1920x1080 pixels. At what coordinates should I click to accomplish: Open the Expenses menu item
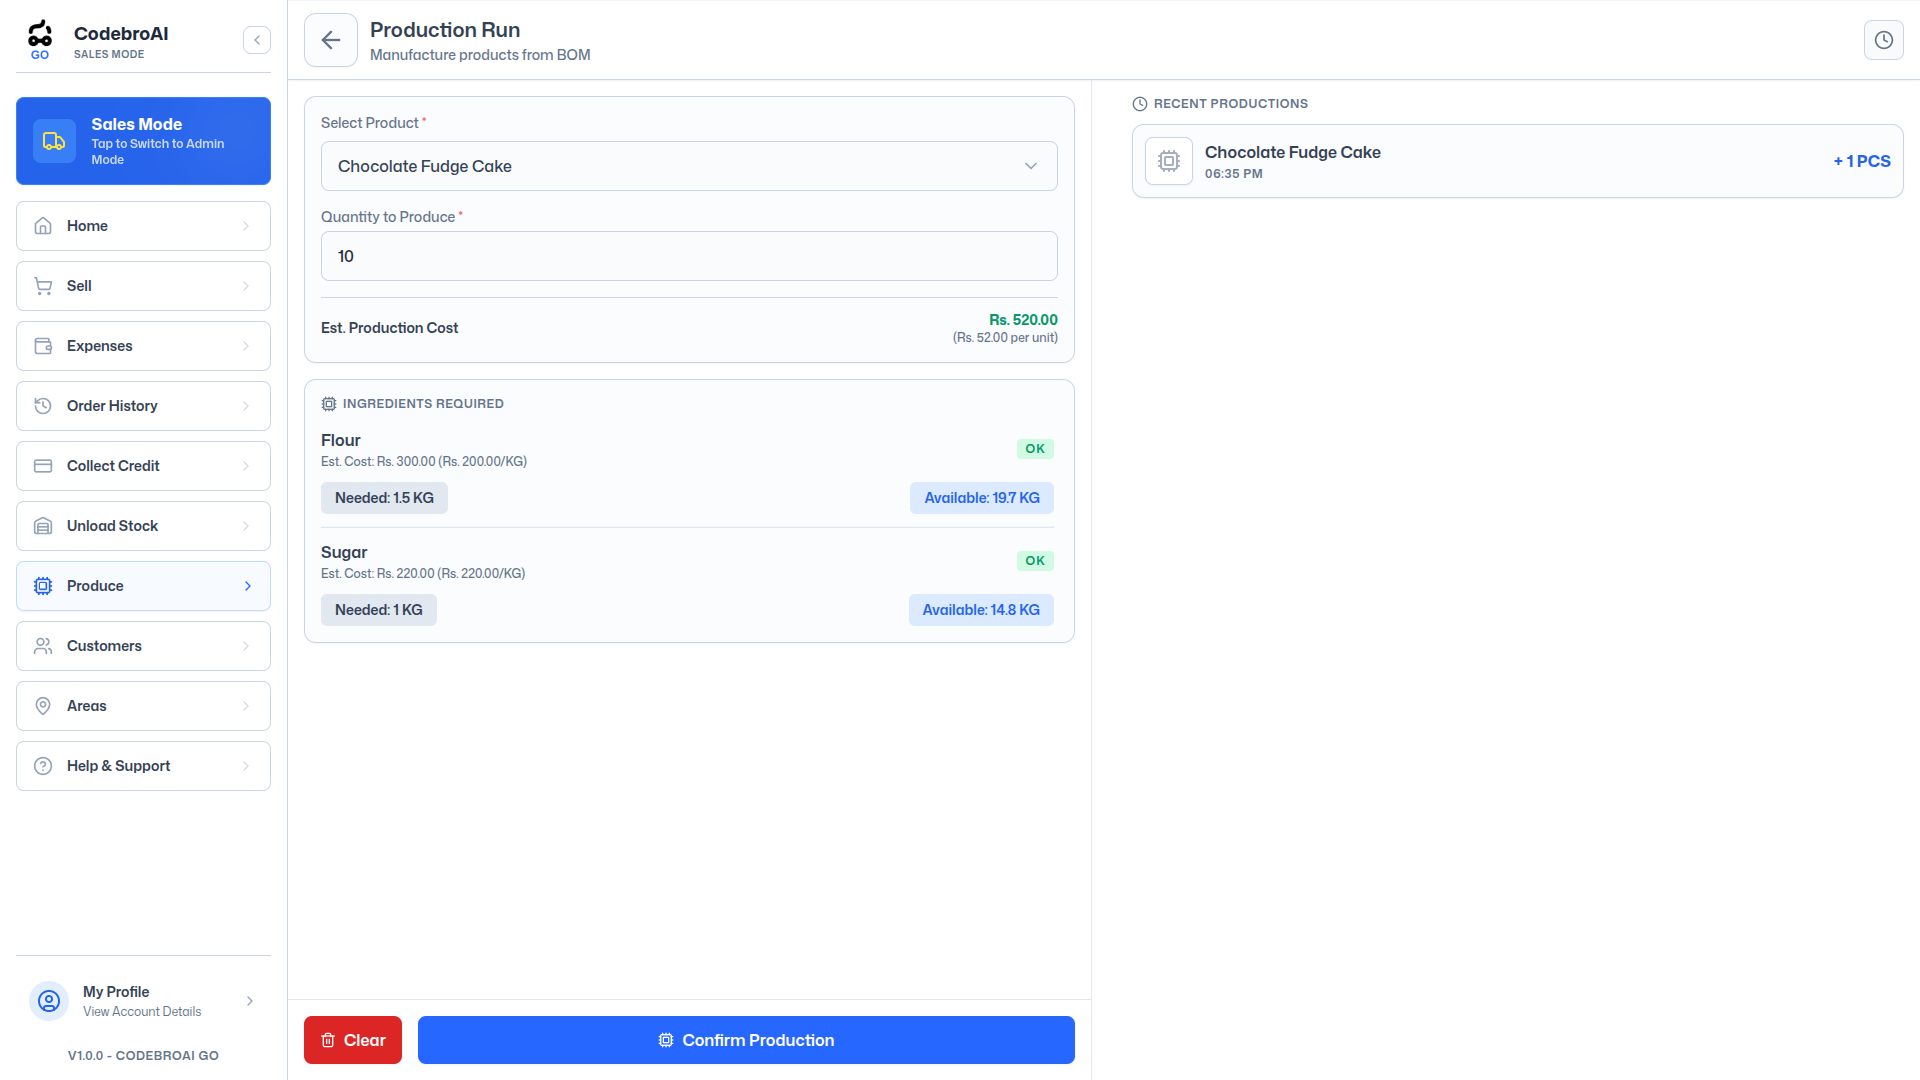(x=143, y=346)
